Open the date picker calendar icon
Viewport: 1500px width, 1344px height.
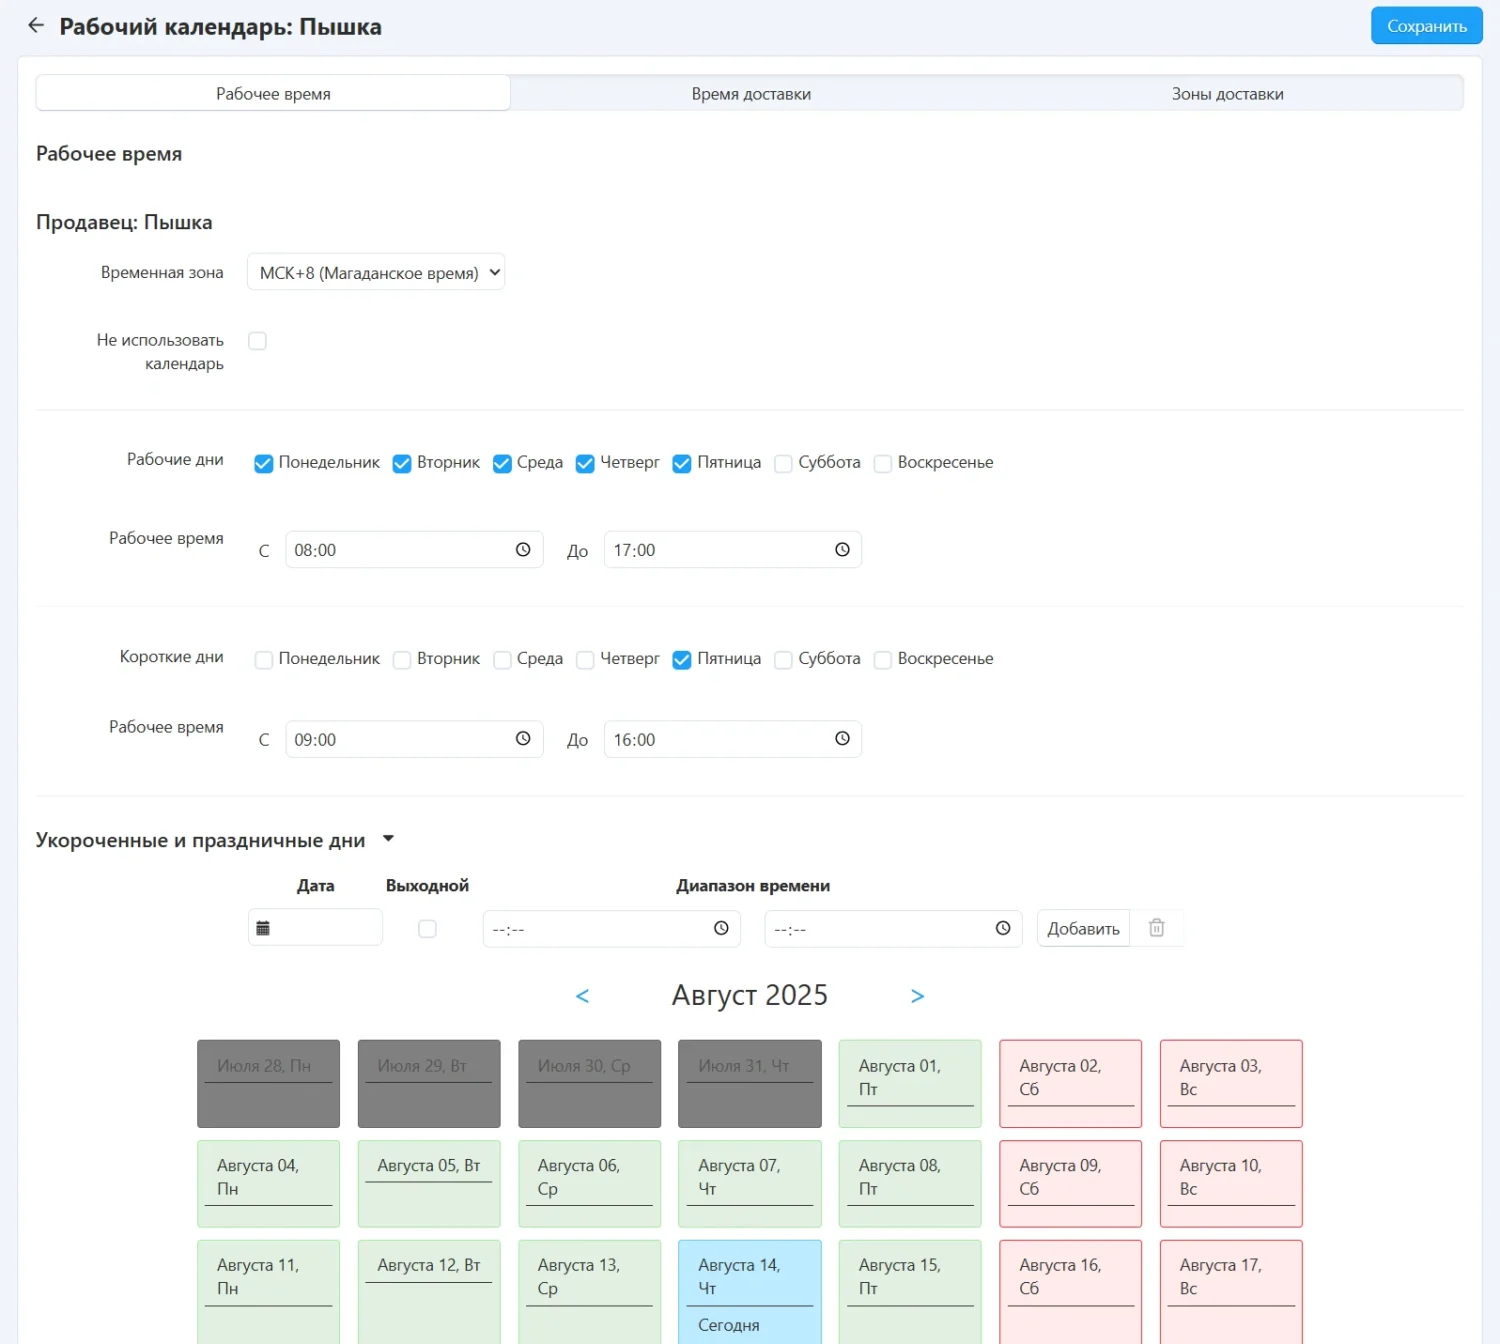tap(263, 928)
